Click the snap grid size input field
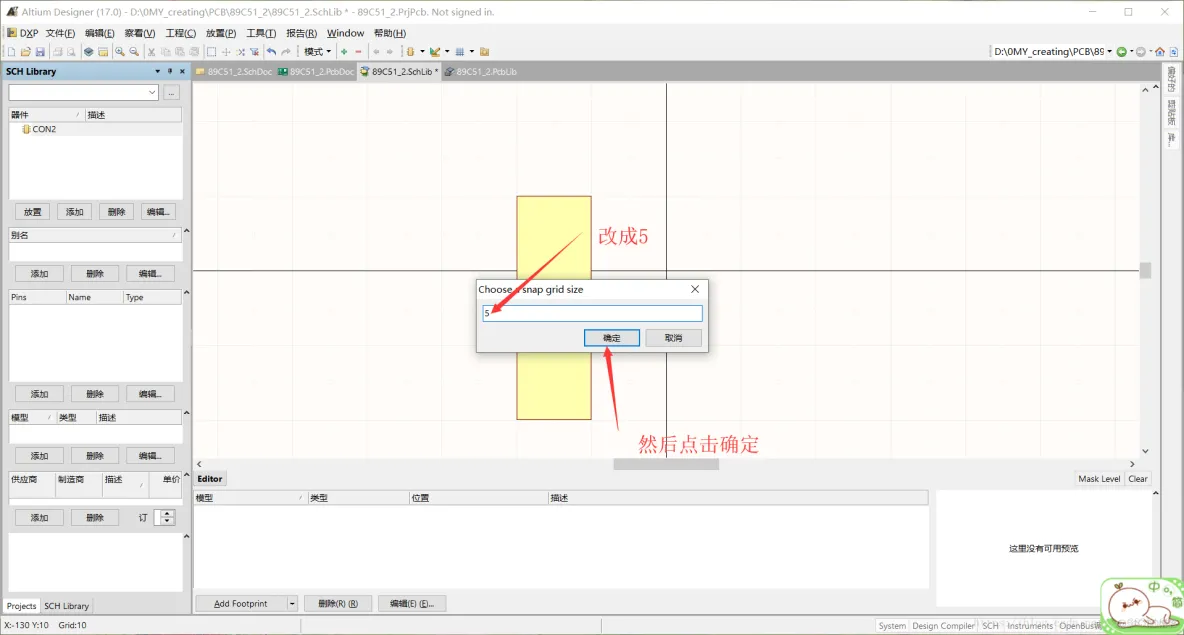 [x=592, y=313]
